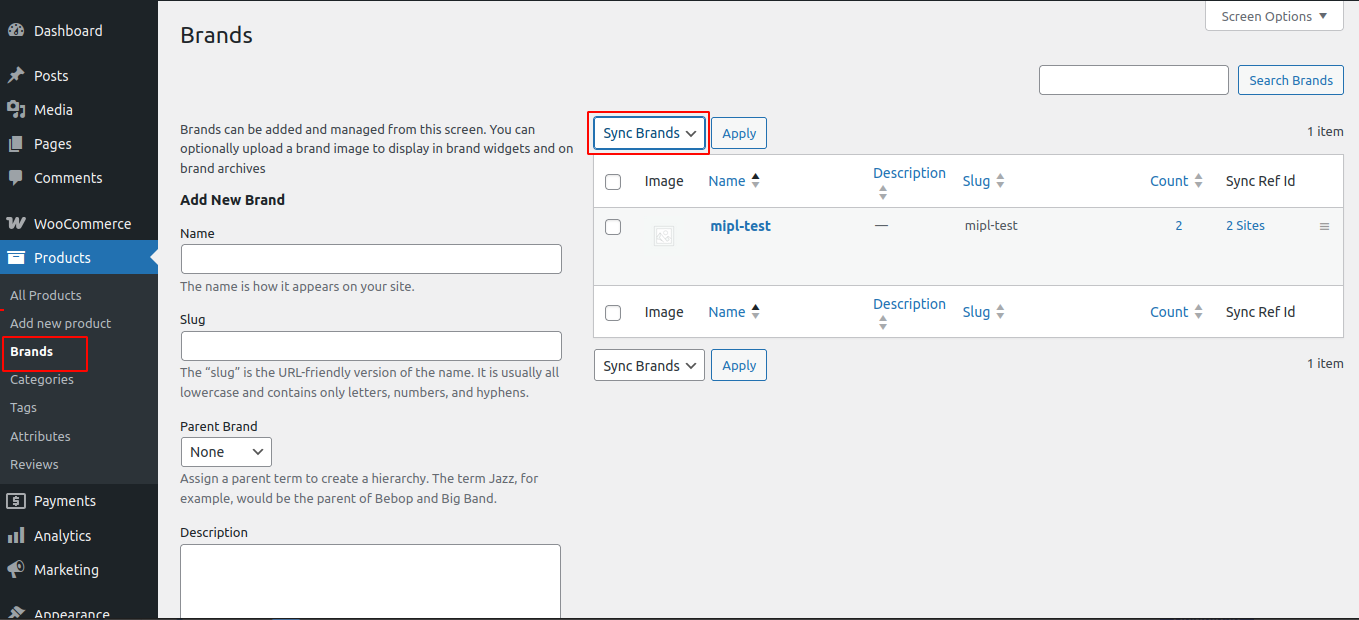
Task: Click the Posts pushpin icon
Action: 16,76
